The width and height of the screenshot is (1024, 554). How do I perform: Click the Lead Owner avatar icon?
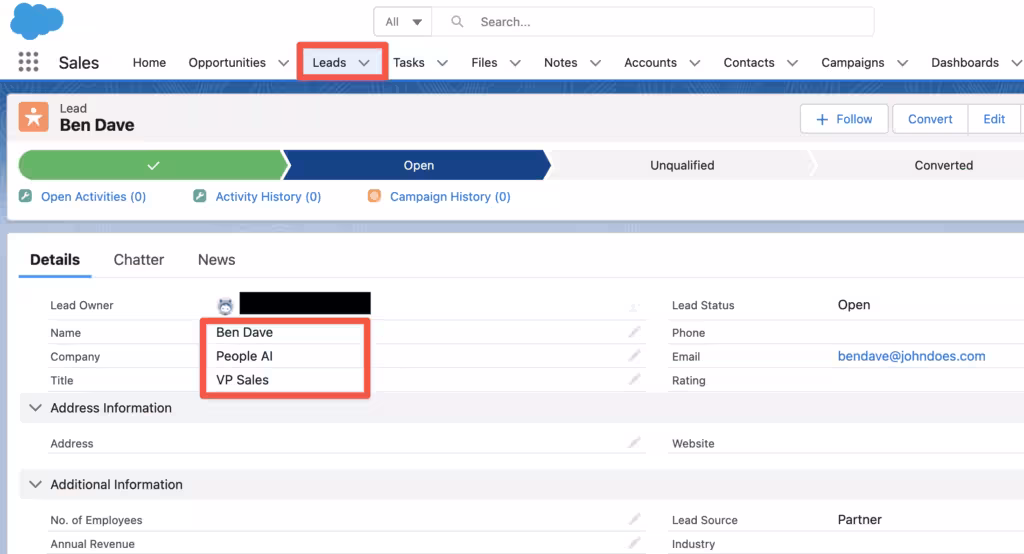(x=225, y=305)
